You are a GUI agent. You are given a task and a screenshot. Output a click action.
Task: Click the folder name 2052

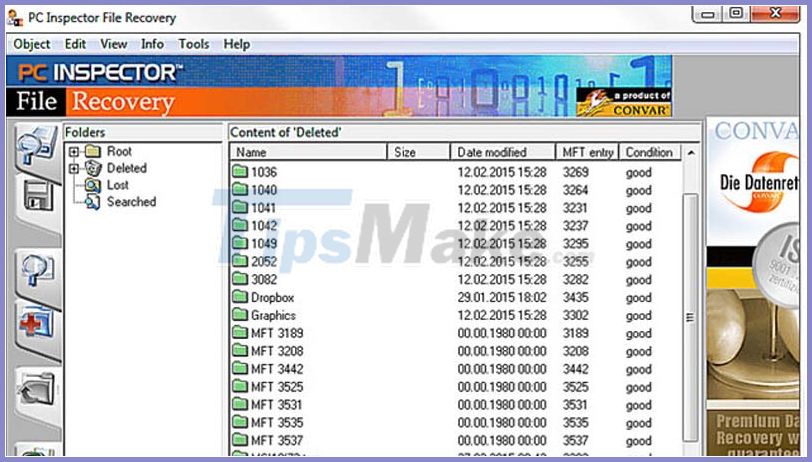point(264,262)
